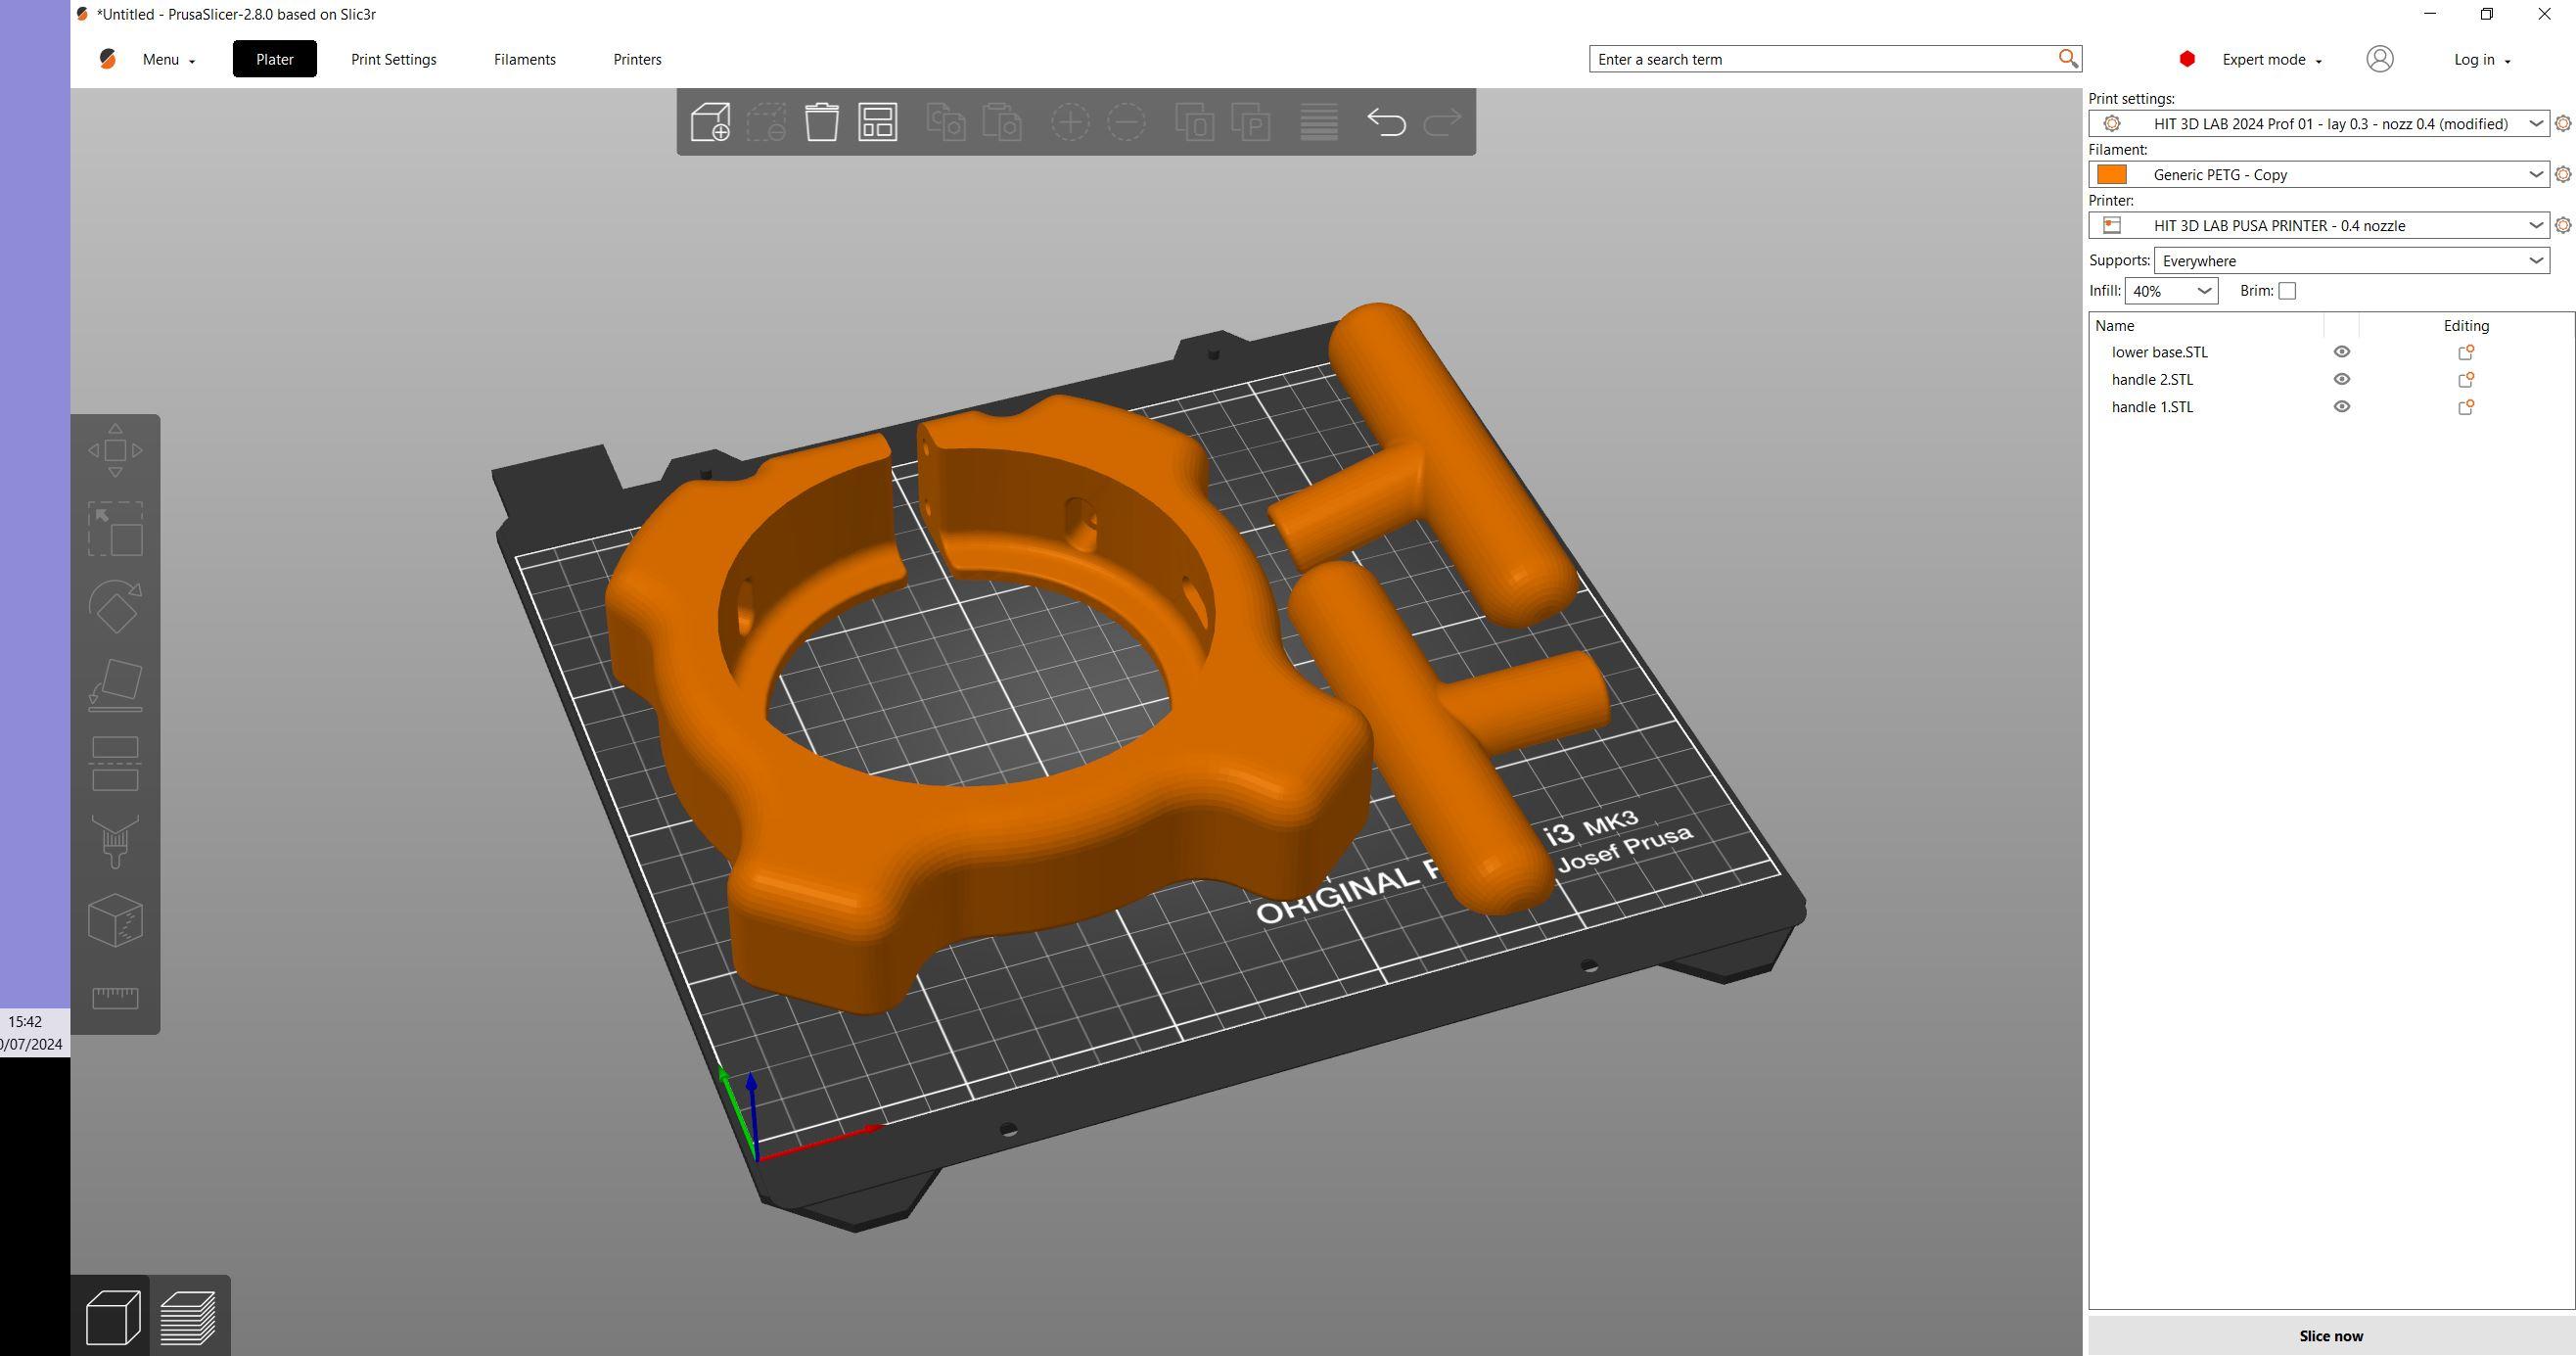This screenshot has height=1356, width=2576.
Task: Switch to the Printers tab
Action: click(x=637, y=59)
